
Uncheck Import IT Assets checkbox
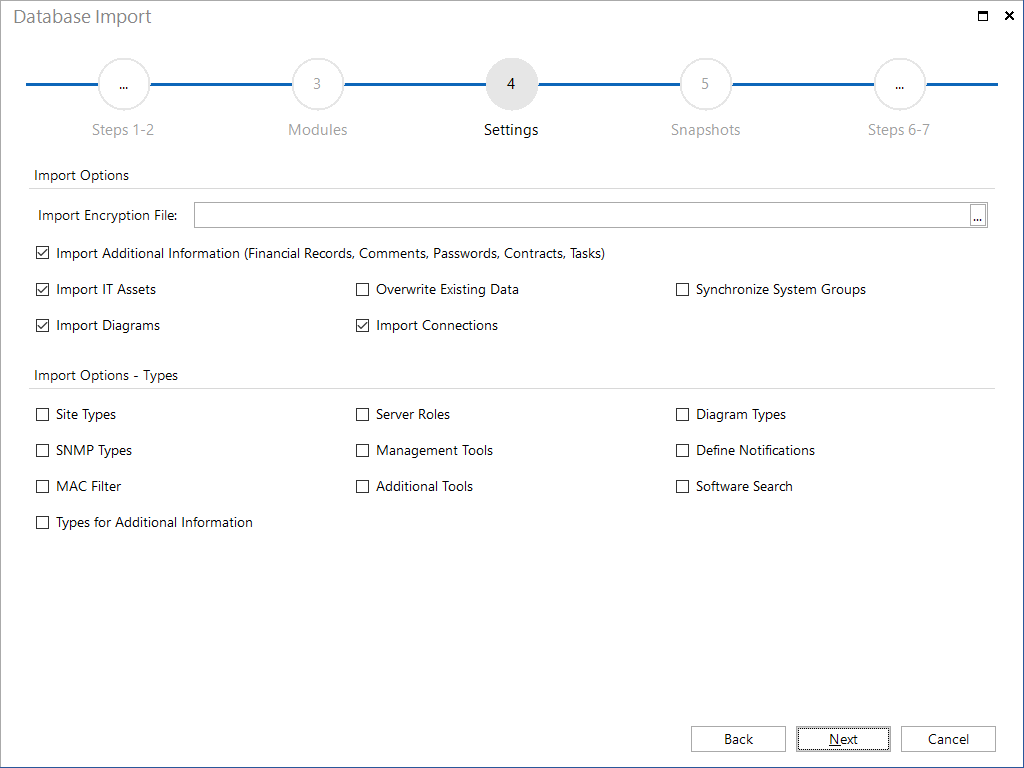[42, 289]
